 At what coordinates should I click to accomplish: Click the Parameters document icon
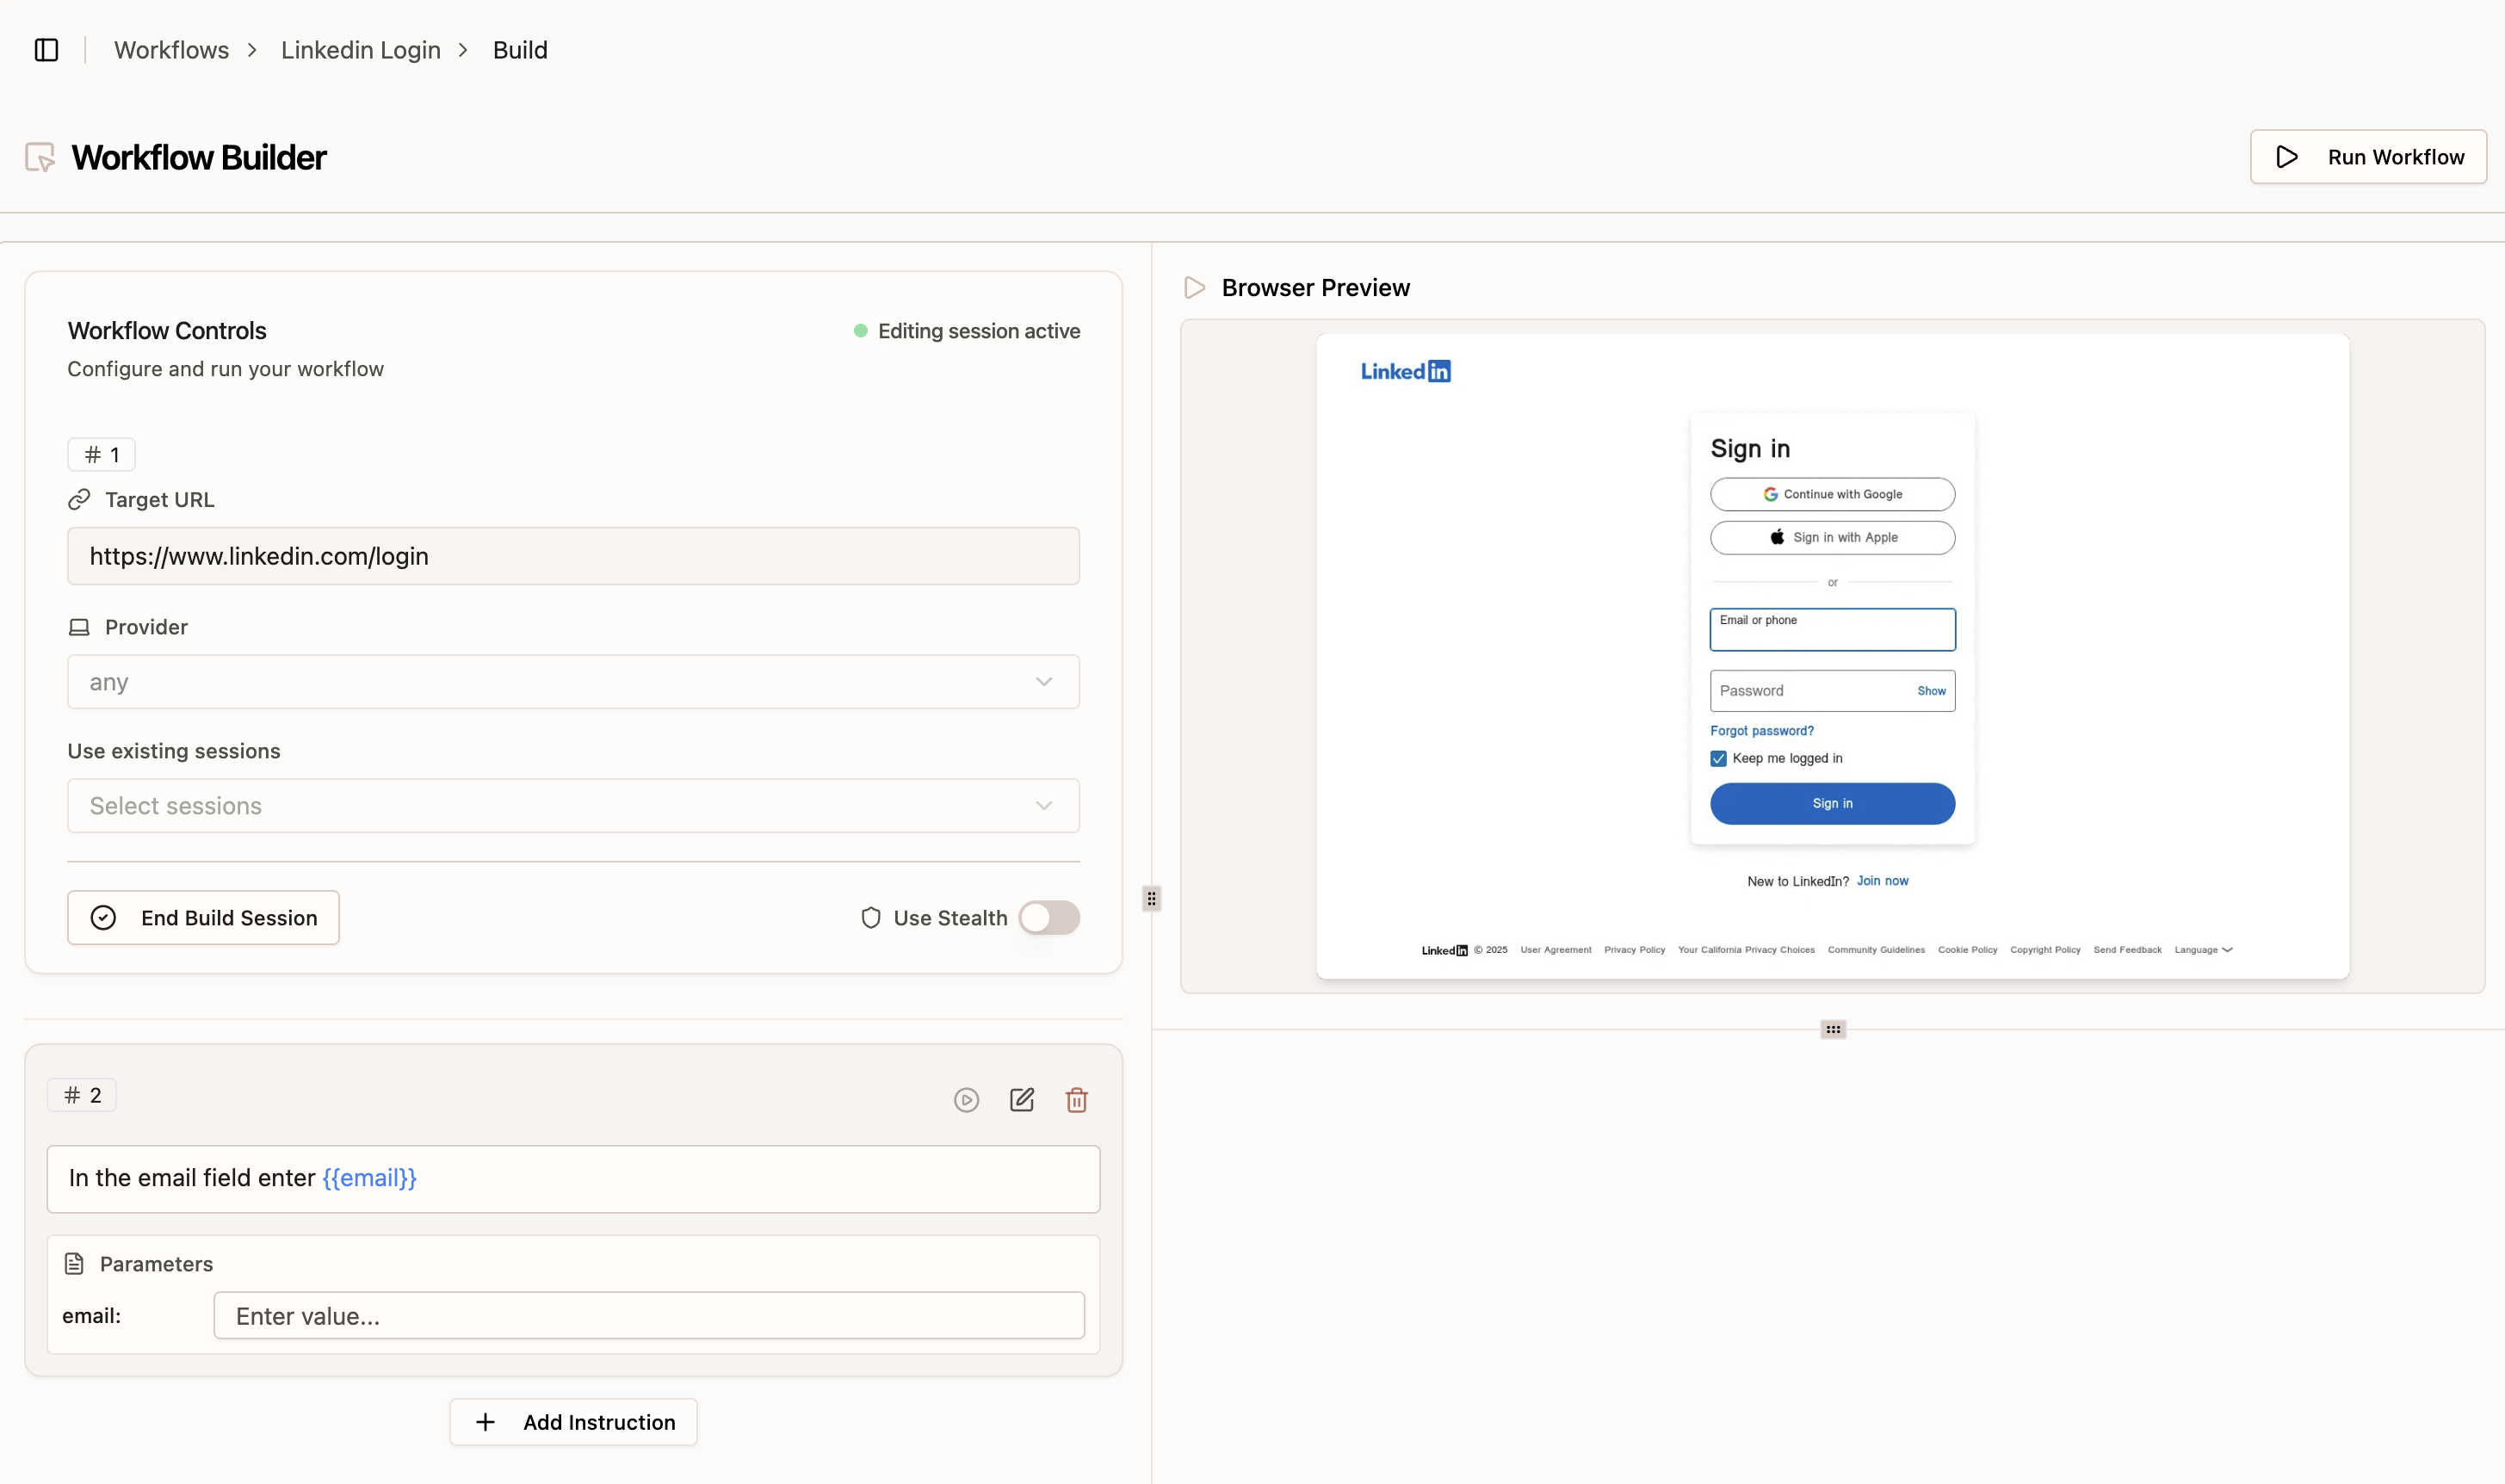coord(74,1263)
